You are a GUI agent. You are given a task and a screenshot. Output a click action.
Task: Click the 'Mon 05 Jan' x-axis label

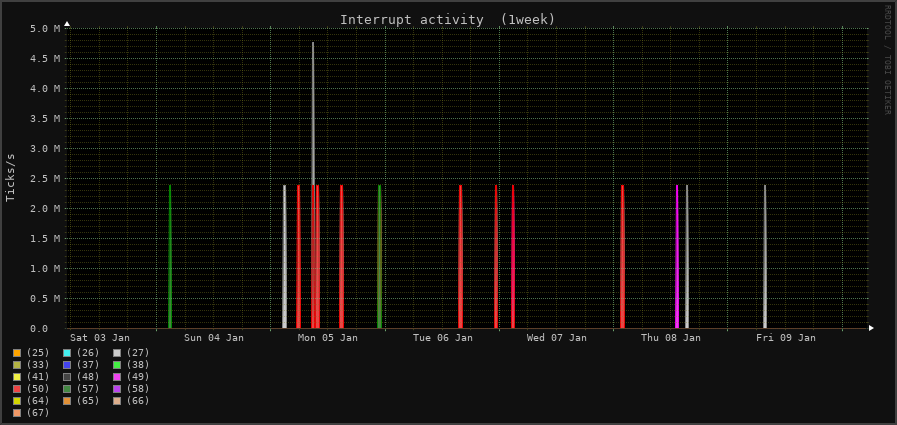(x=328, y=338)
